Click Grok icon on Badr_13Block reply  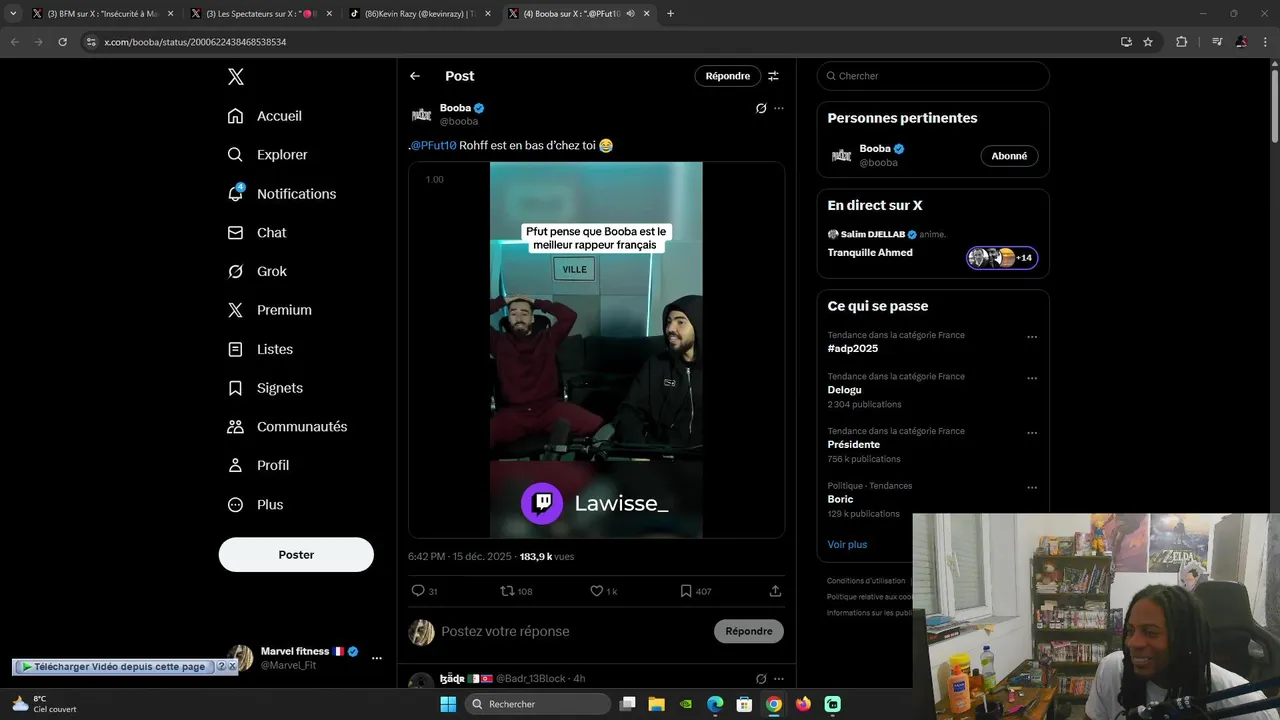coord(761,679)
